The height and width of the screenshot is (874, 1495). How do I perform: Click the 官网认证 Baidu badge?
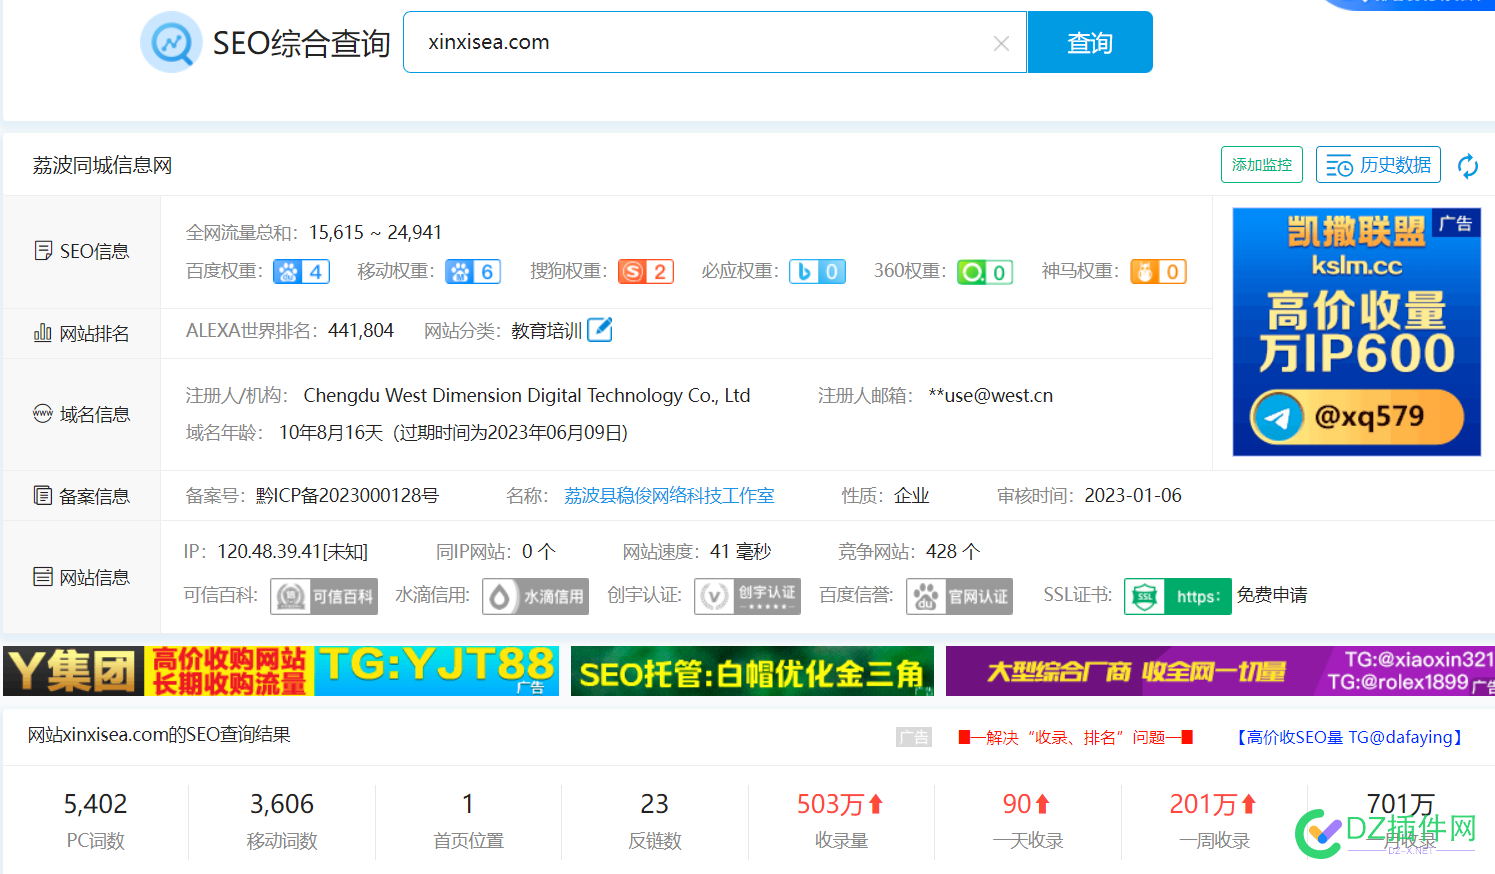point(959,596)
